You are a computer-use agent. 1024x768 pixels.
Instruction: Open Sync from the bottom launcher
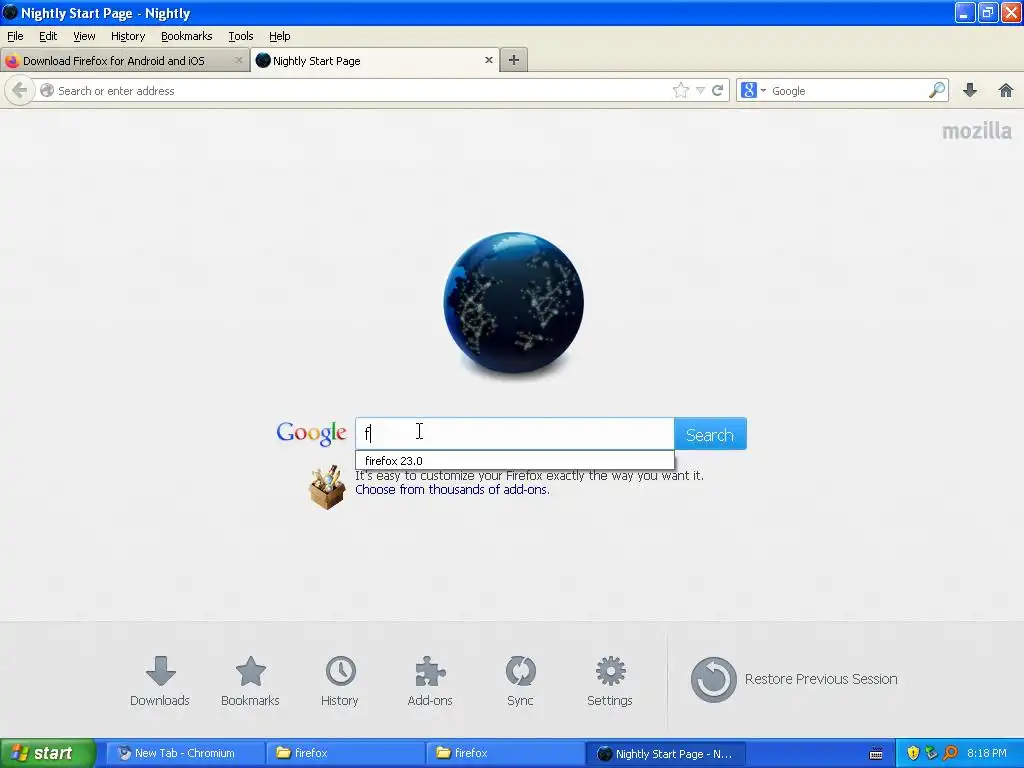tap(520, 682)
